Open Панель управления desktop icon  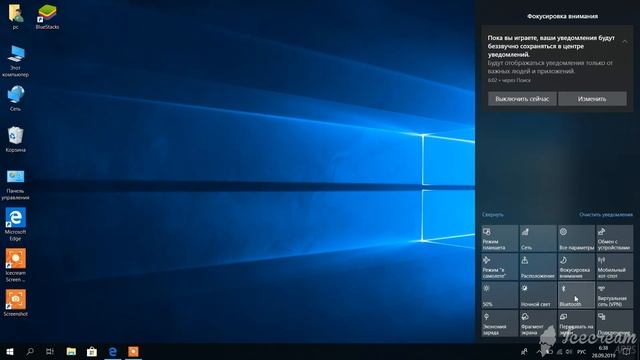(16, 184)
